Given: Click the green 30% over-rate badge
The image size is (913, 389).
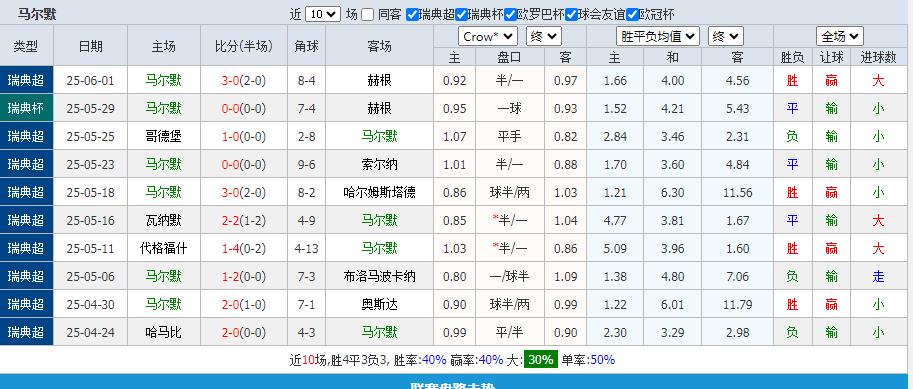Looking at the screenshot, I should coord(541,359).
